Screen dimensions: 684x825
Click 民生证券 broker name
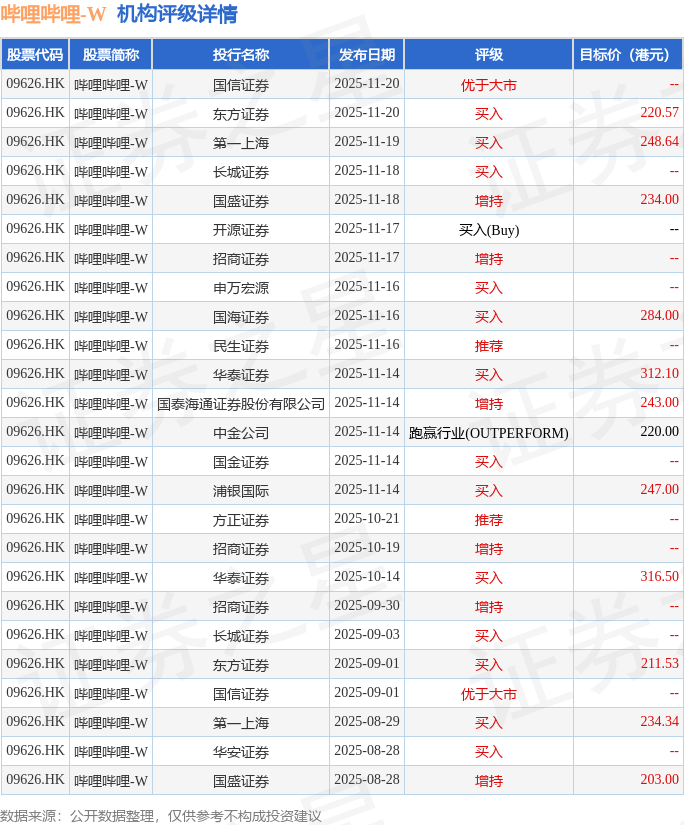click(x=241, y=346)
